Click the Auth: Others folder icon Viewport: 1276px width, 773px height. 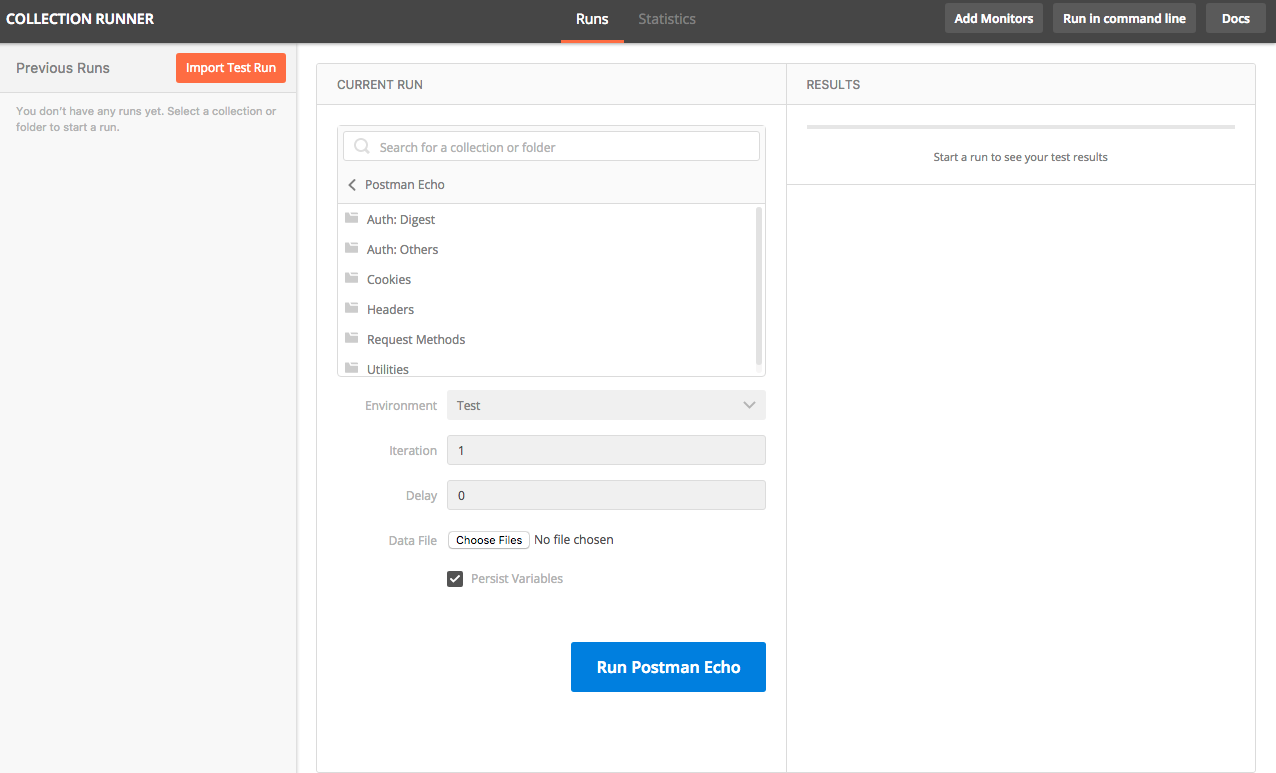352,248
